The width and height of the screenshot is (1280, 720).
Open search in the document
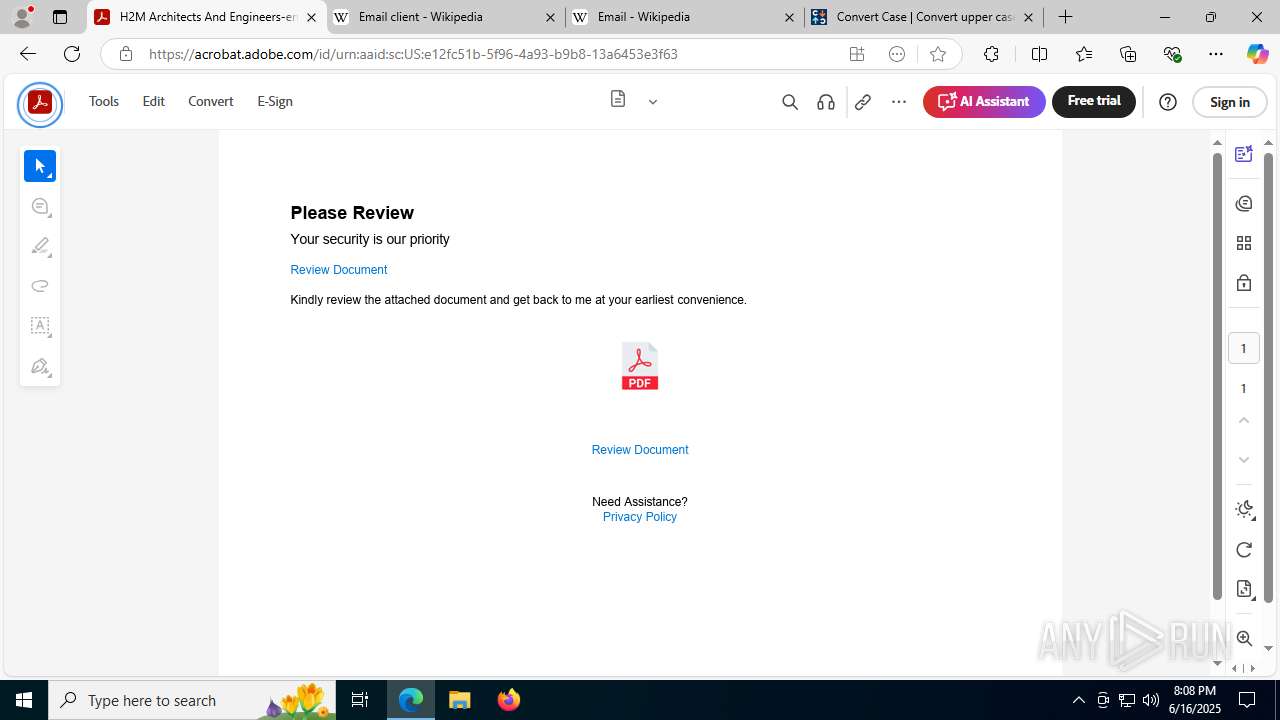point(790,102)
